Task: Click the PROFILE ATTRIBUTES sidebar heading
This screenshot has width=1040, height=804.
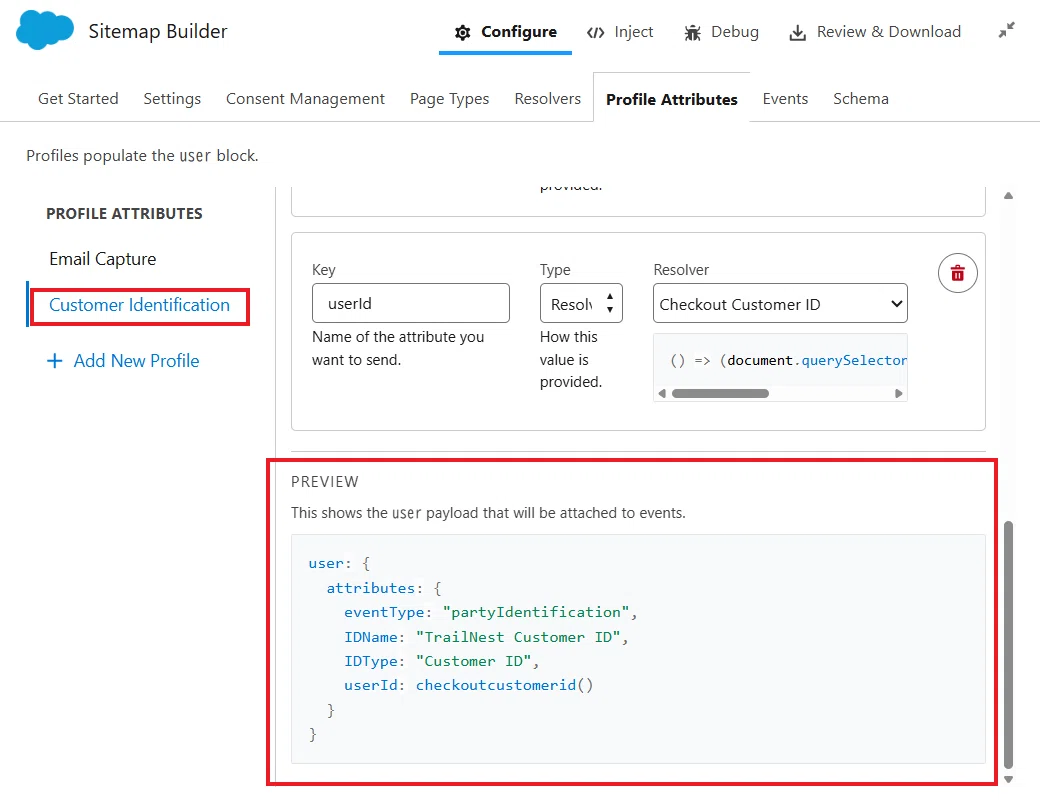Action: point(124,214)
